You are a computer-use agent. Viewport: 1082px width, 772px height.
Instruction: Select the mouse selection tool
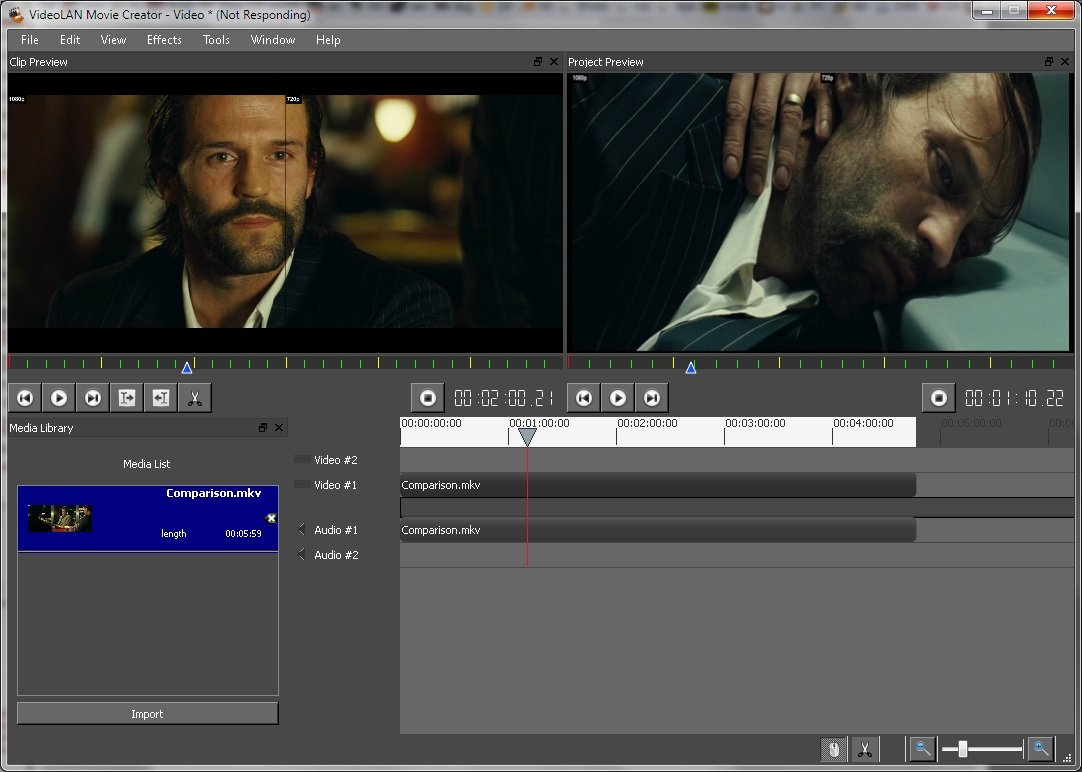(x=833, y=748)
